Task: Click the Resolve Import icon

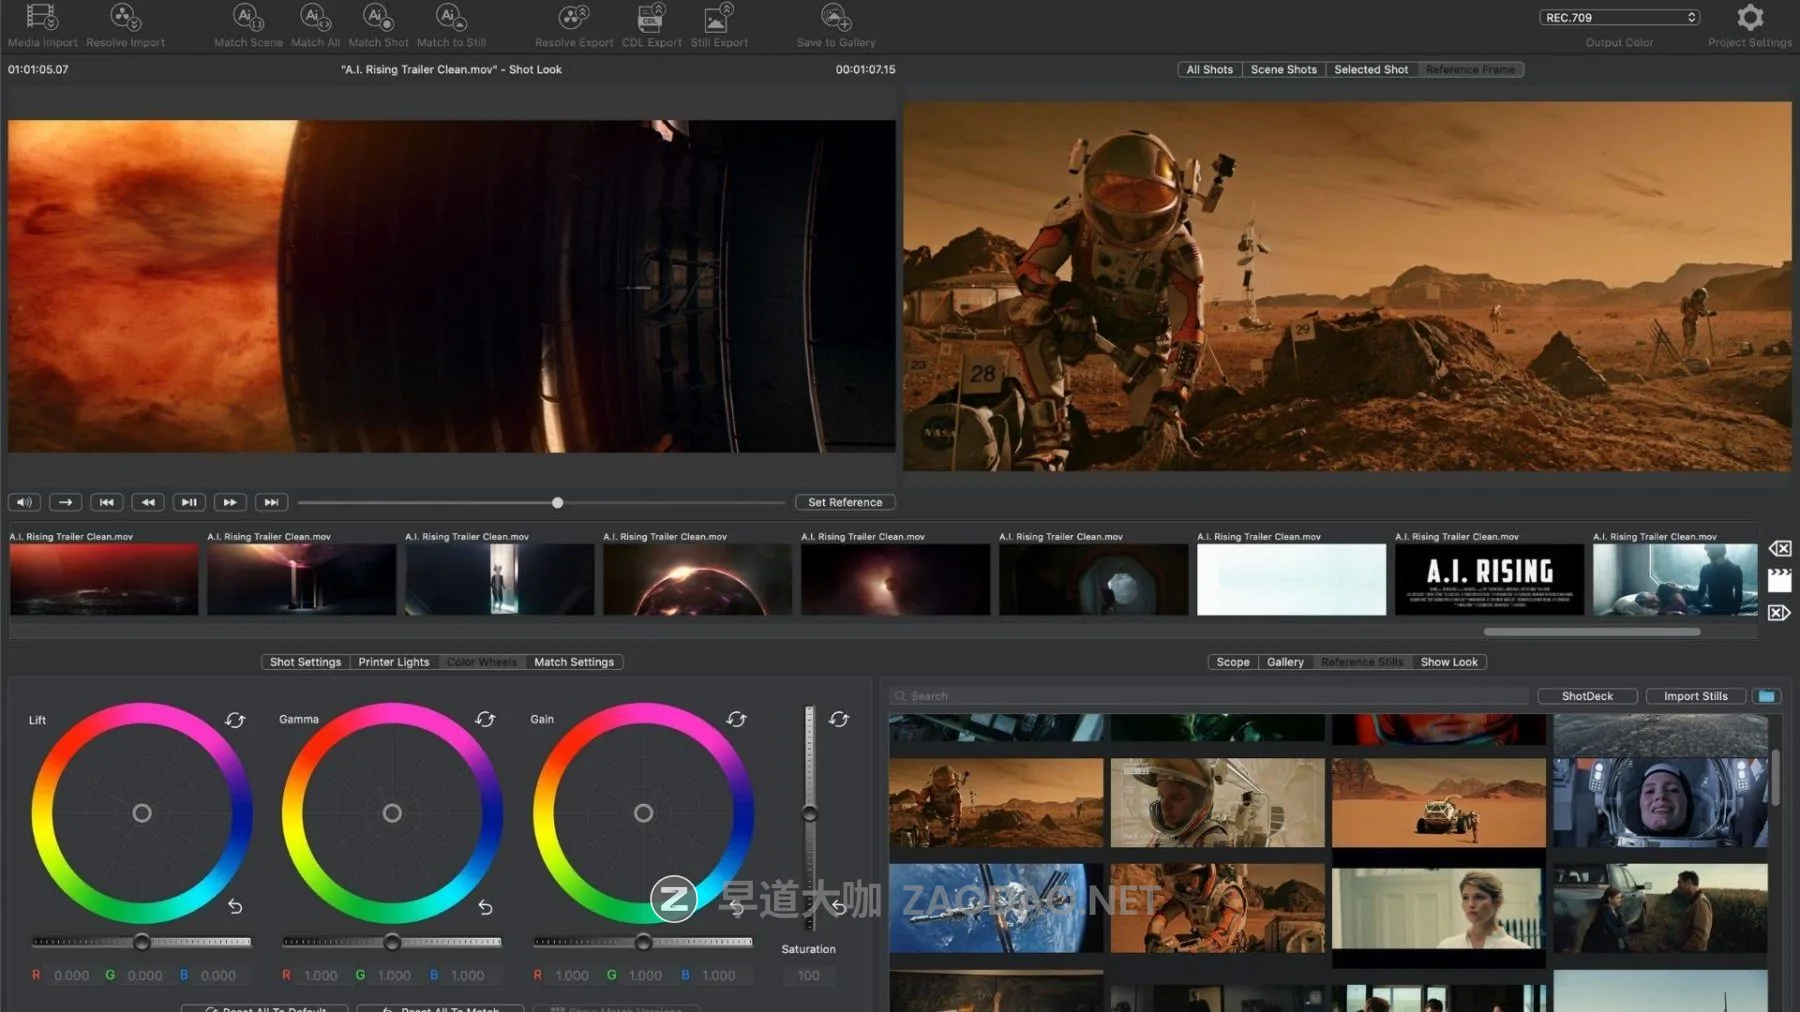Action: click(125, 18)
